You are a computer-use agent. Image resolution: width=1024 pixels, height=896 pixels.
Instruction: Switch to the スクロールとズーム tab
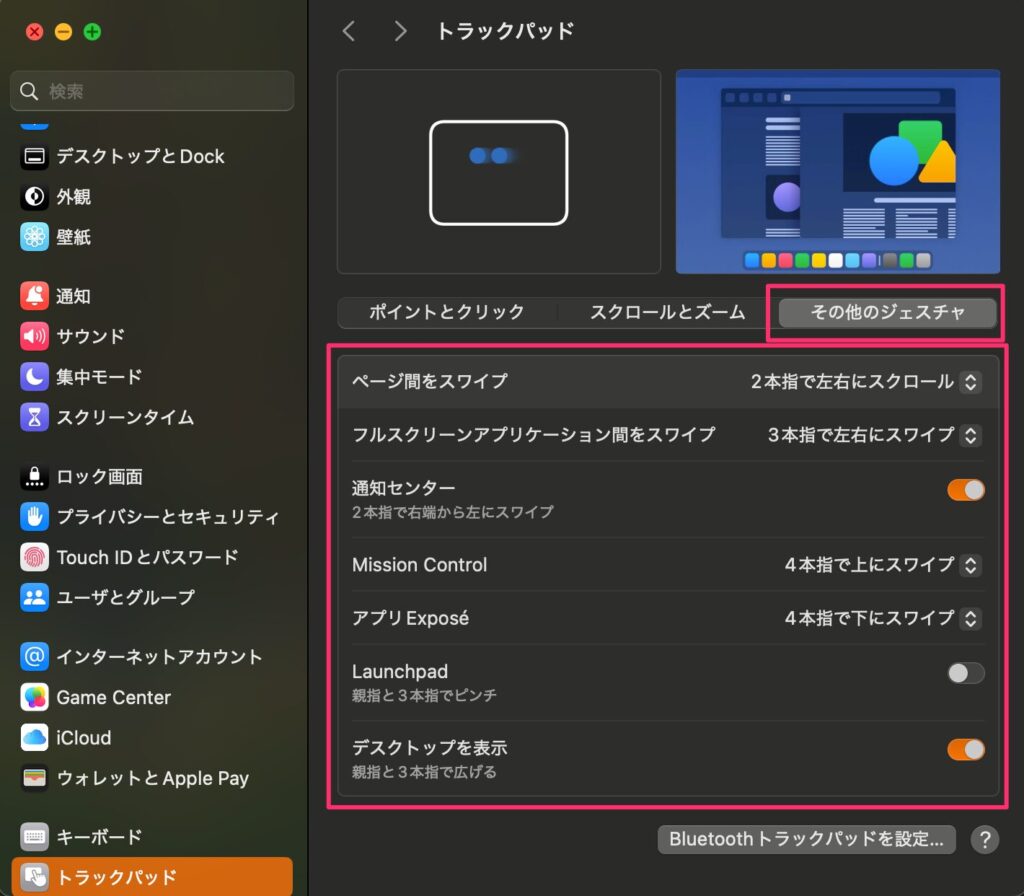(x=667, y=312)
